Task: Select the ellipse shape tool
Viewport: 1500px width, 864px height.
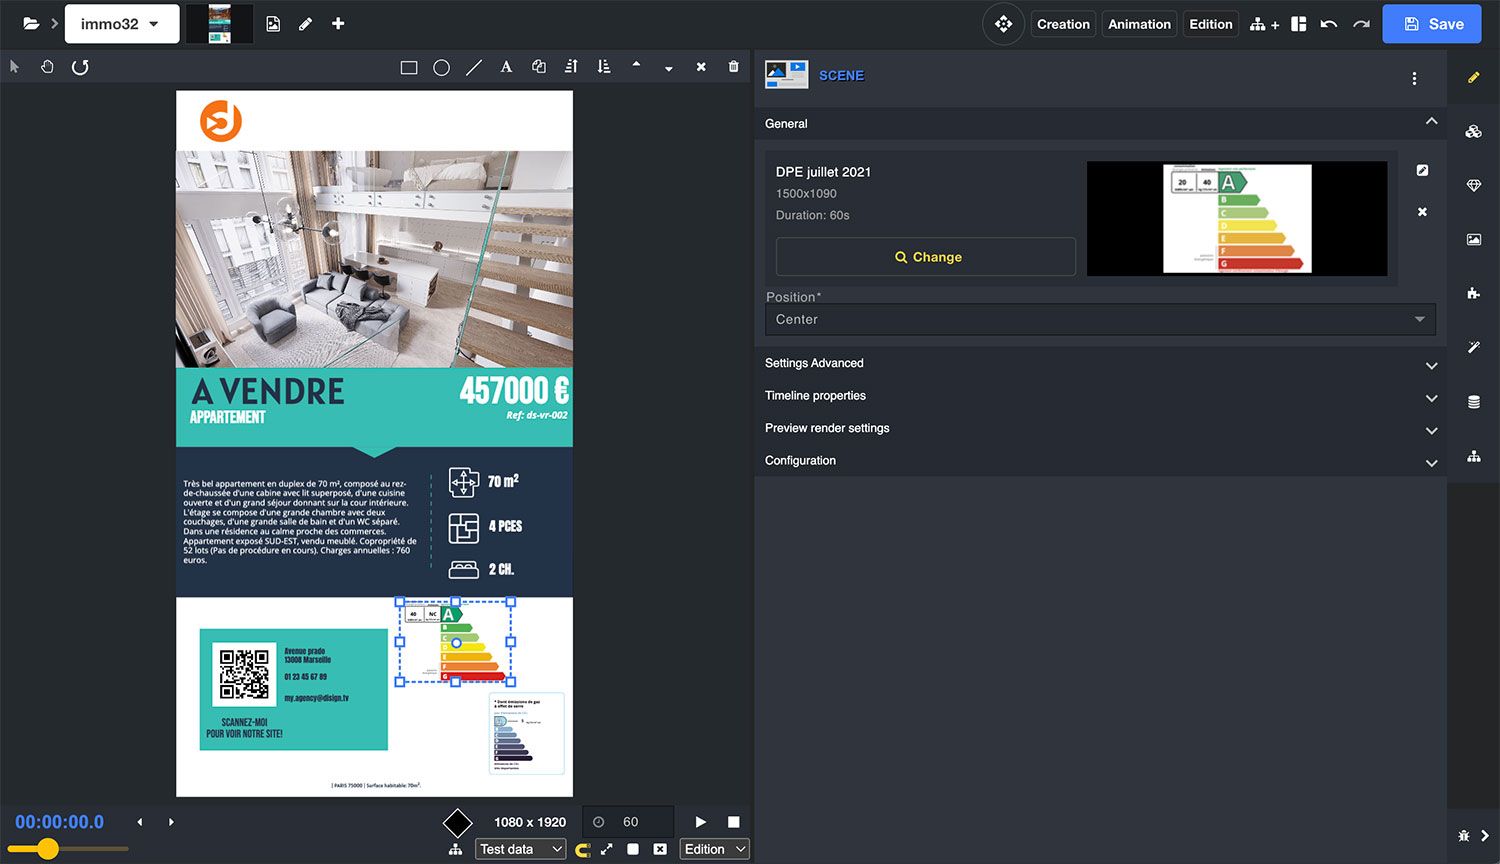Action: click(441, 67)
